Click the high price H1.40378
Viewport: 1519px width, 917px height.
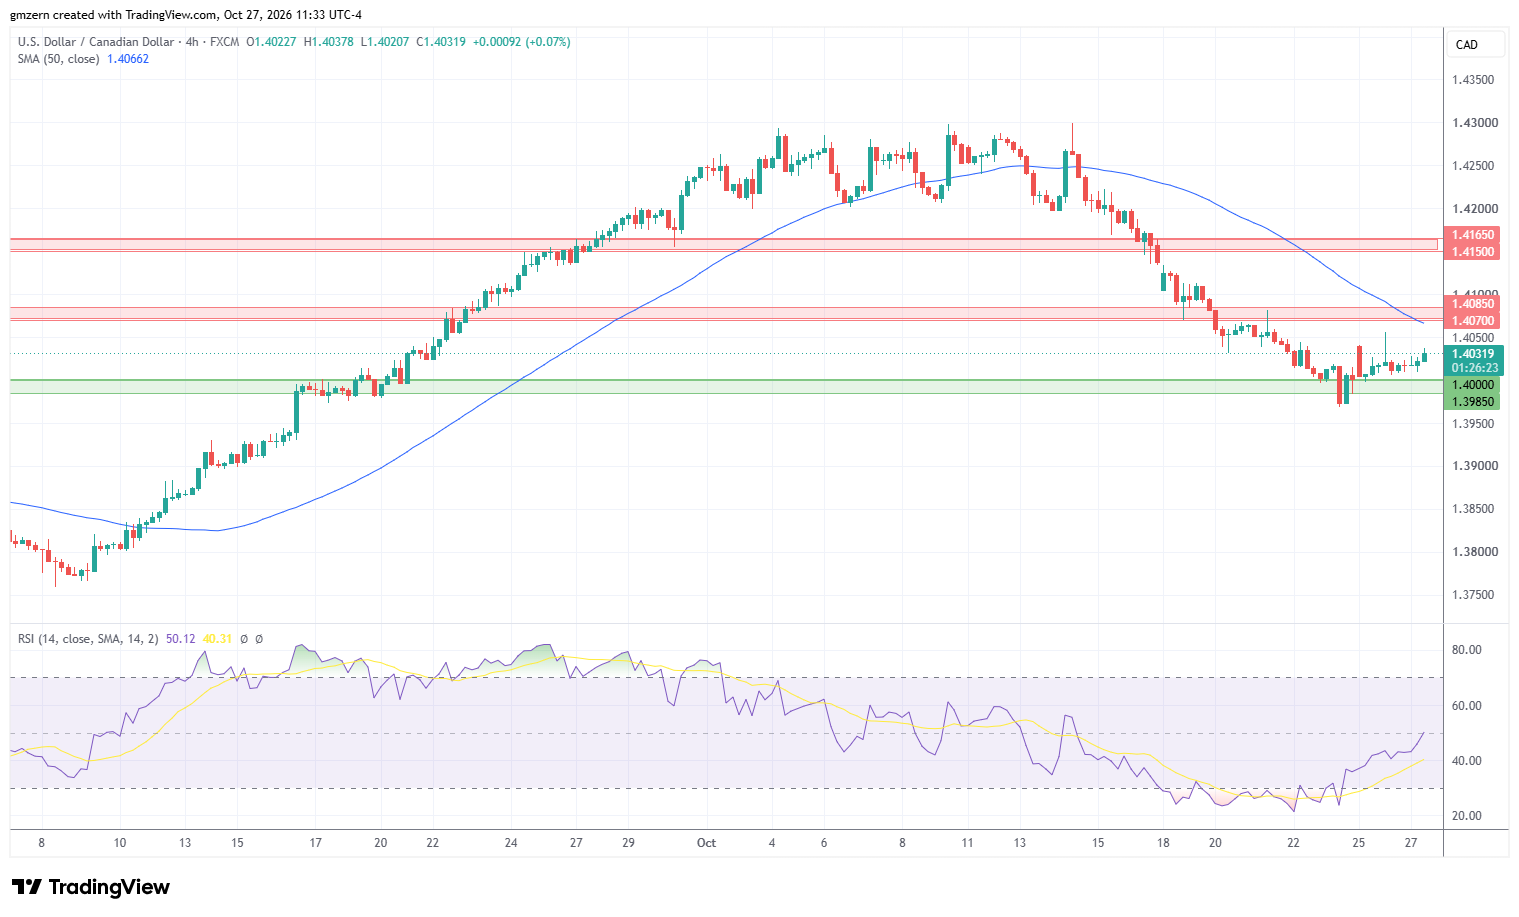tap(328, 42)
